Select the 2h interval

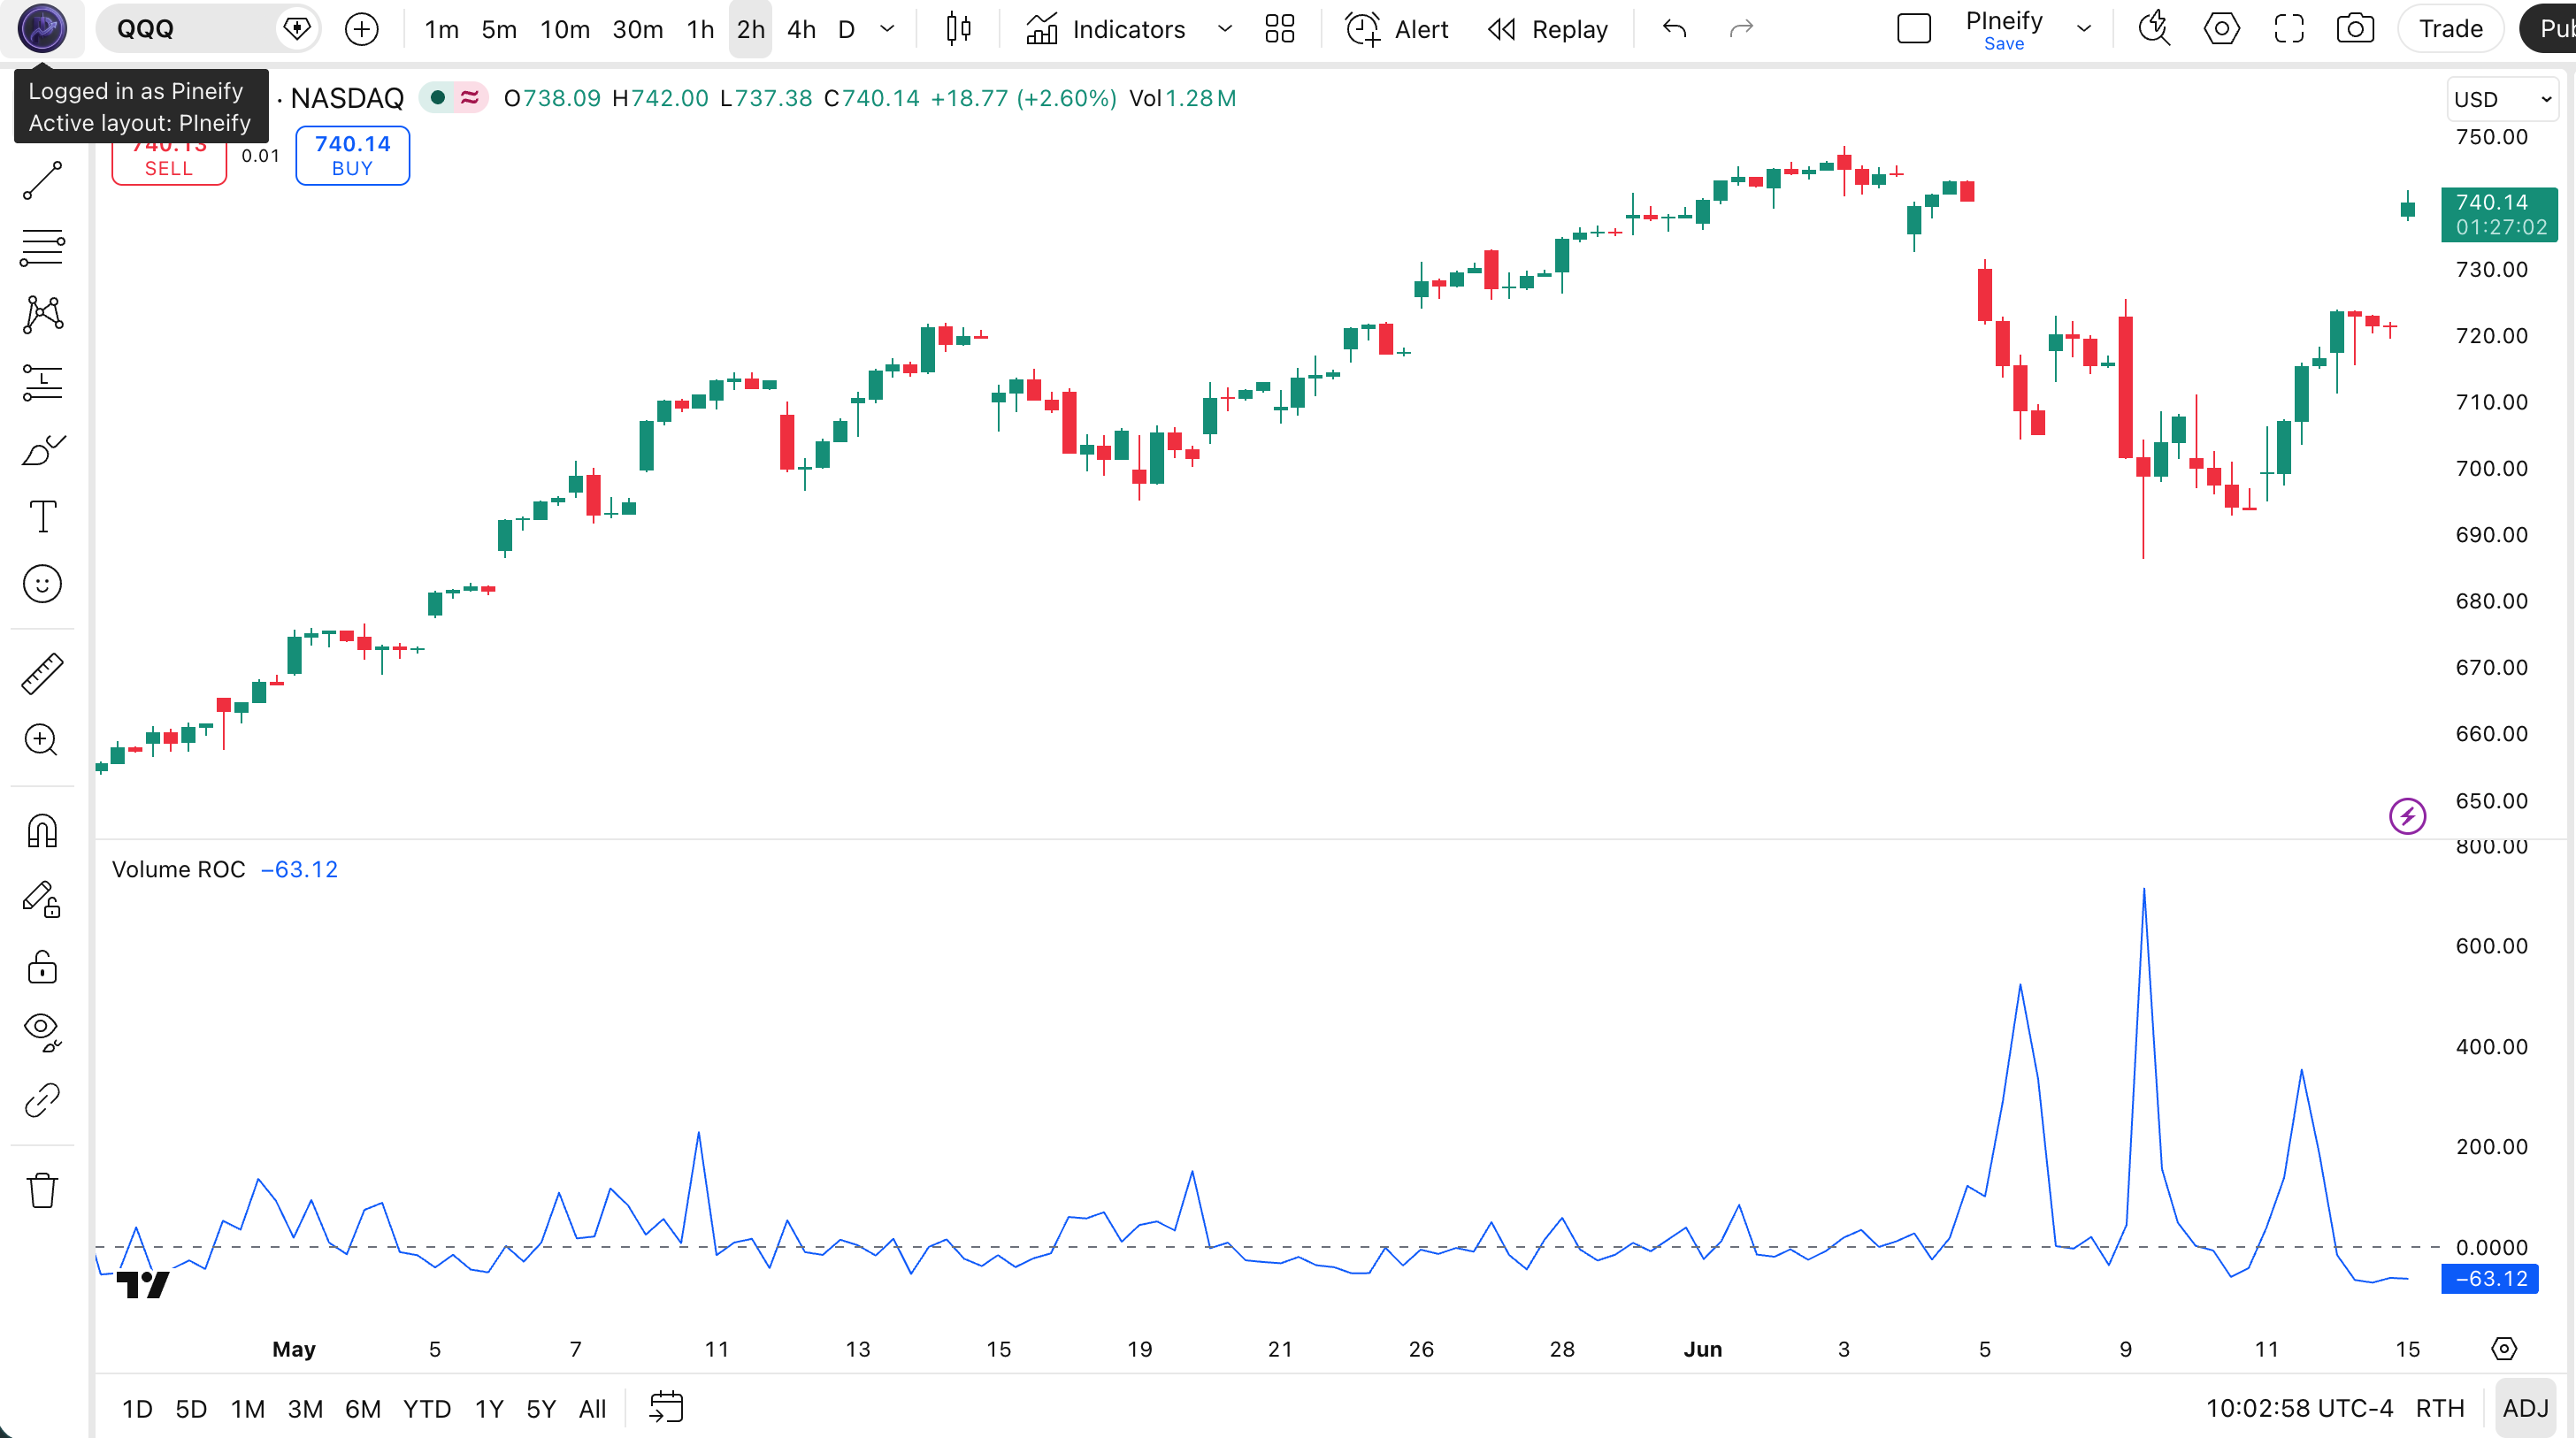tap(751, 29)
